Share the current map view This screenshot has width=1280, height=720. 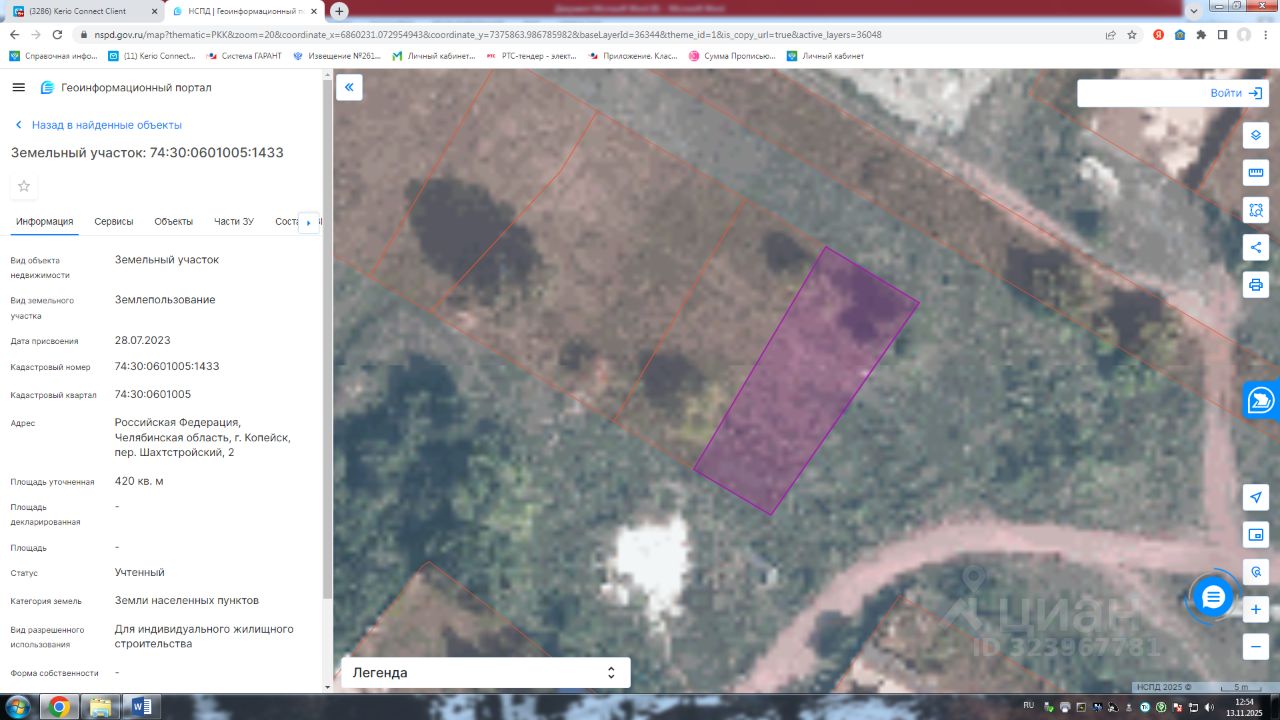[1256, 247]
